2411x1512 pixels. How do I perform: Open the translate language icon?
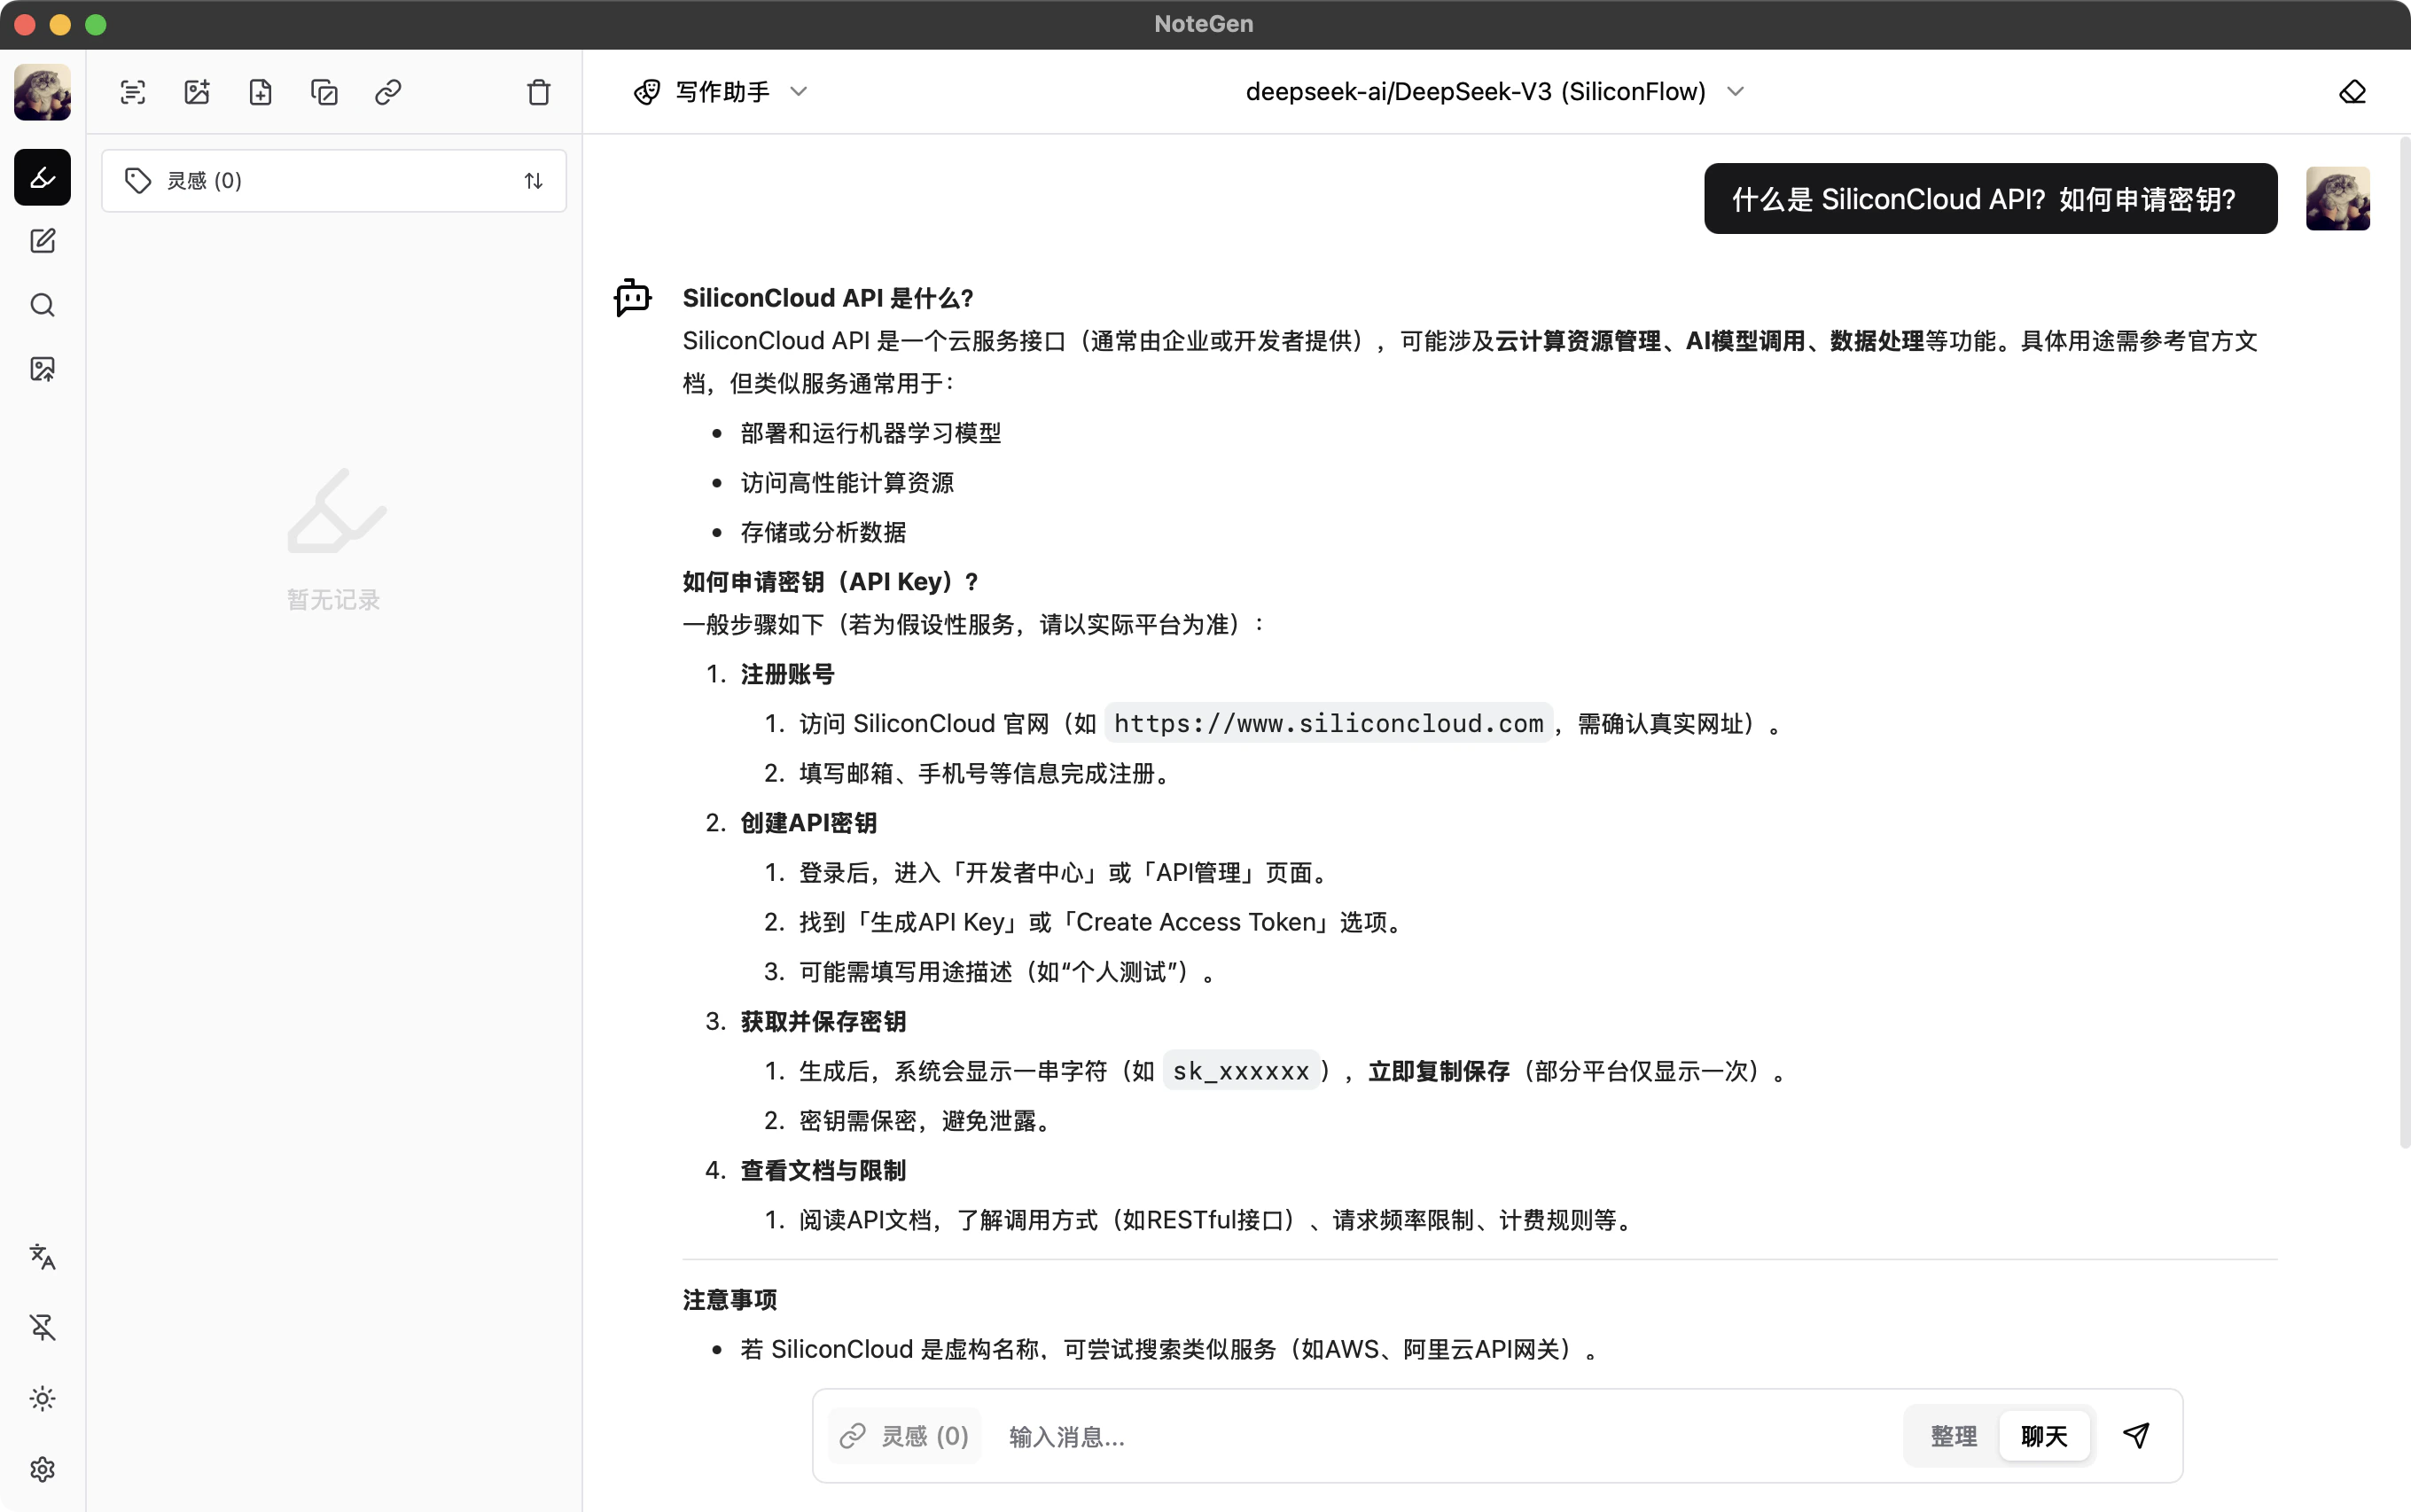[42, 1256]
